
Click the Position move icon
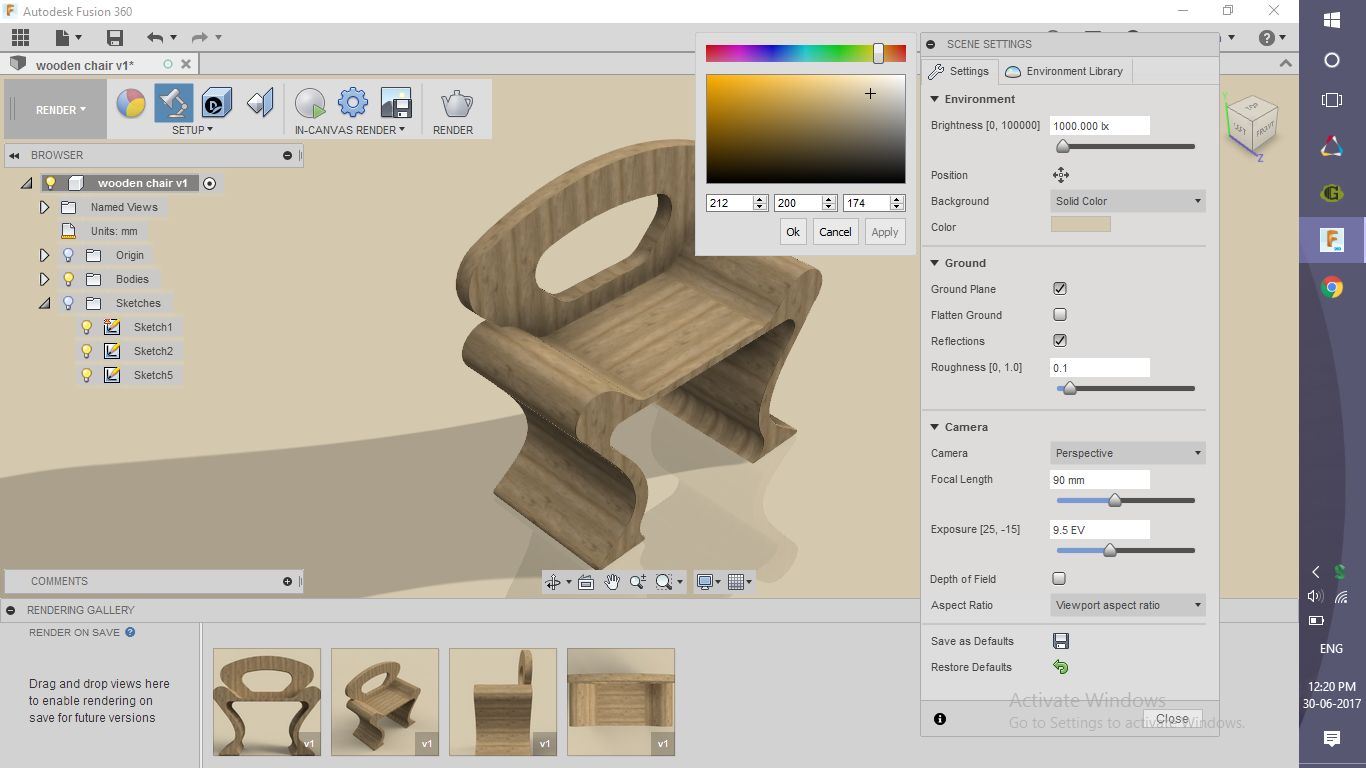point(1061,175)
